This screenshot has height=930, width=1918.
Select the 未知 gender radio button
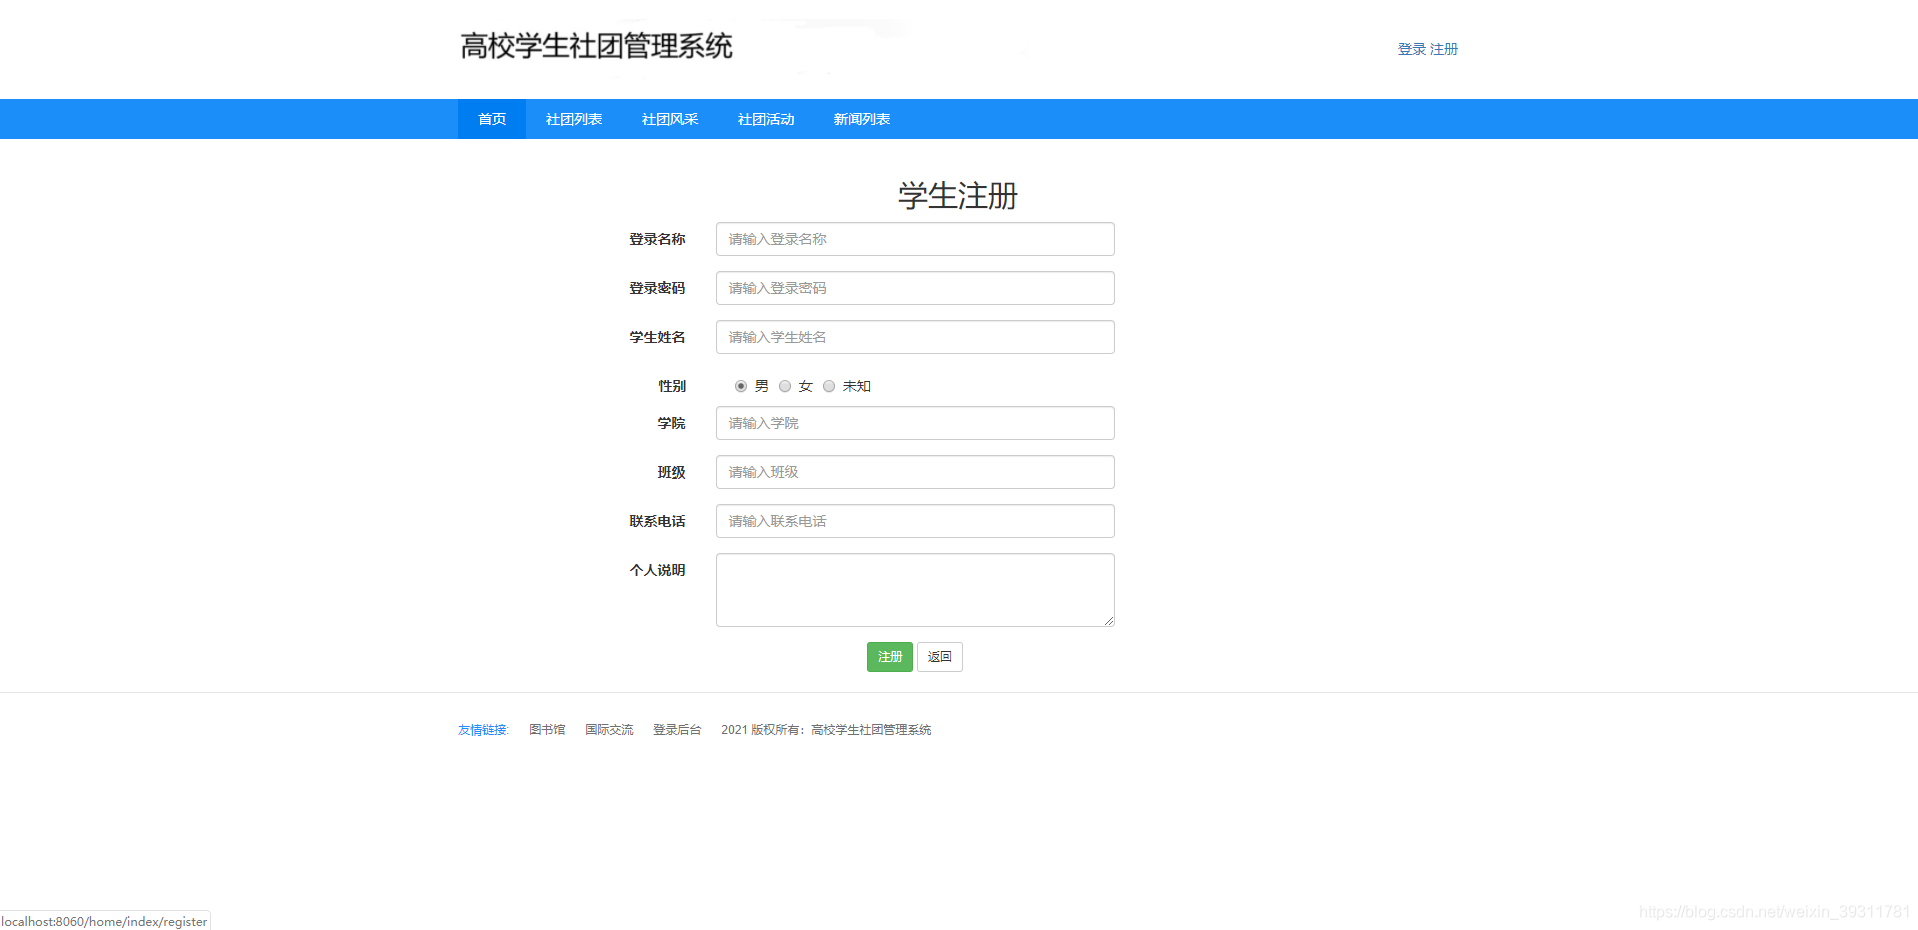coord(829,386)
